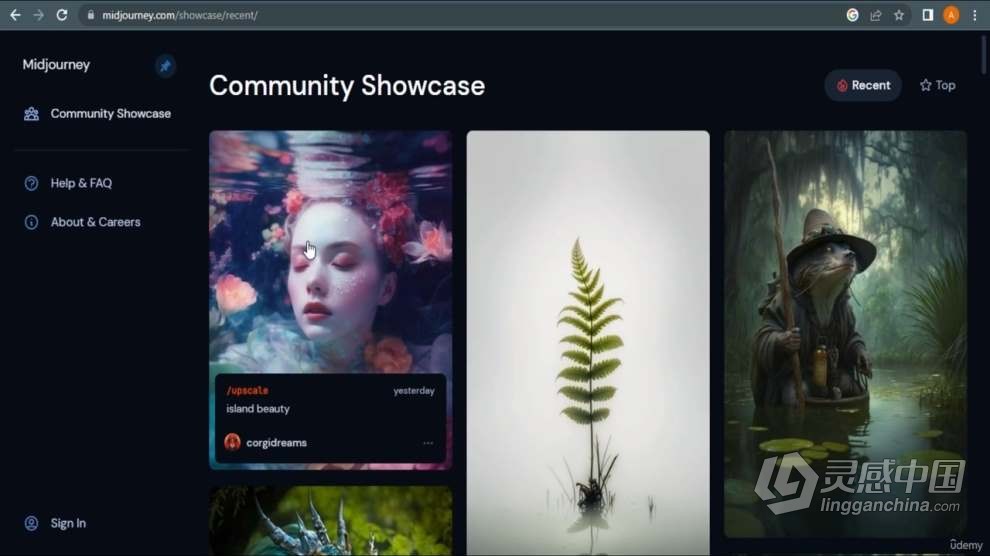Bookmark this page with the star icon
The height and width of the screenshot is (556, 990).
[x=899, y=15]
